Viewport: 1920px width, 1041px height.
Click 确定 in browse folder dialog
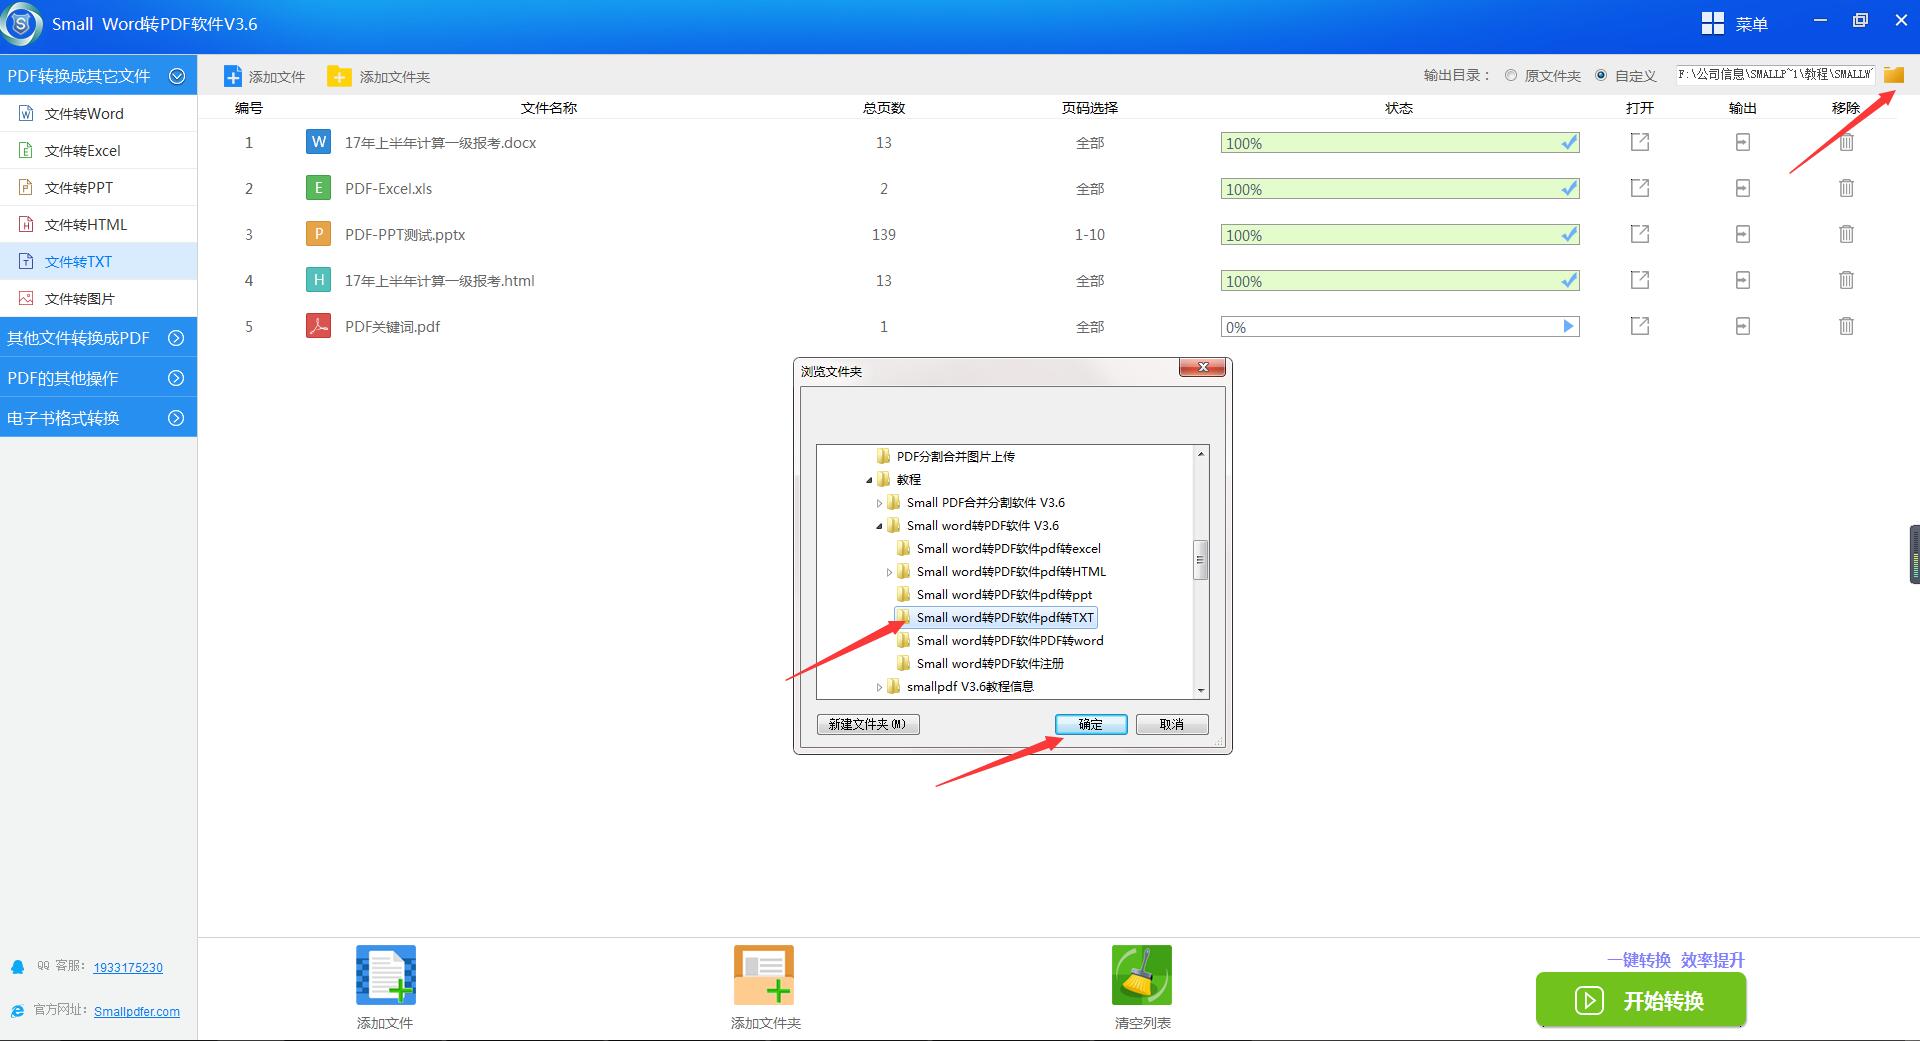click(x=1091, y=724)
